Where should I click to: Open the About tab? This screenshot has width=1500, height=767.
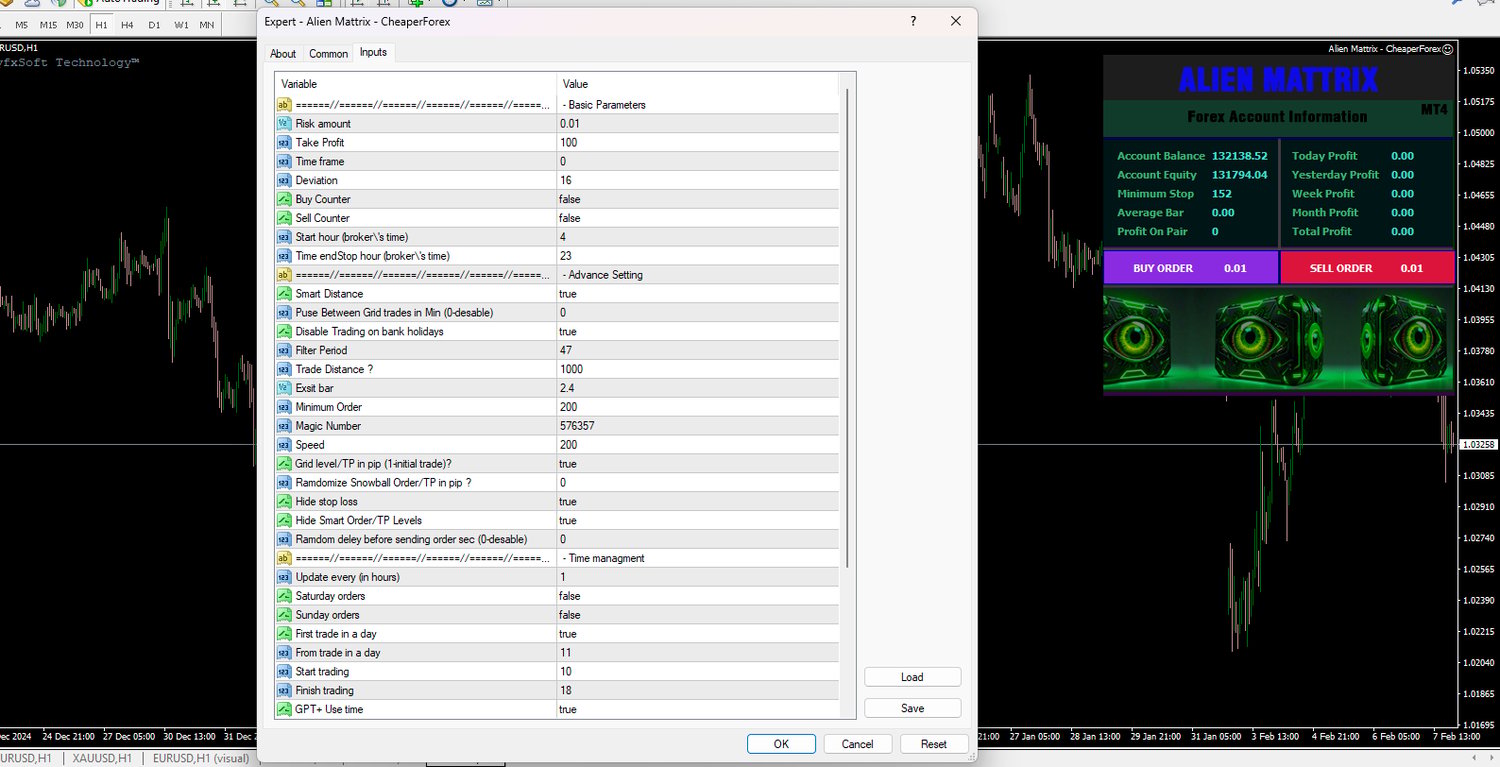tap(283, 54)
